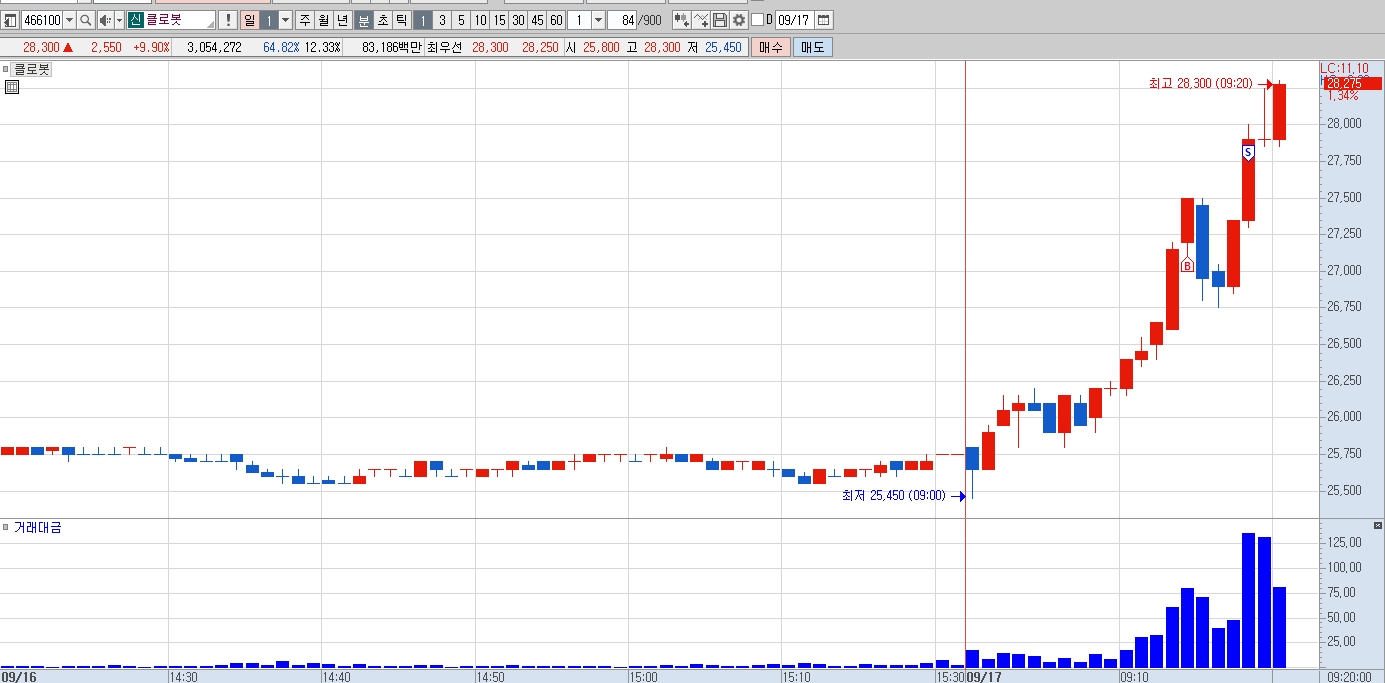Open the 일 period number dropdown arrow
Viewport: 1385px width, 683px height.
click(x=285, y=20)
